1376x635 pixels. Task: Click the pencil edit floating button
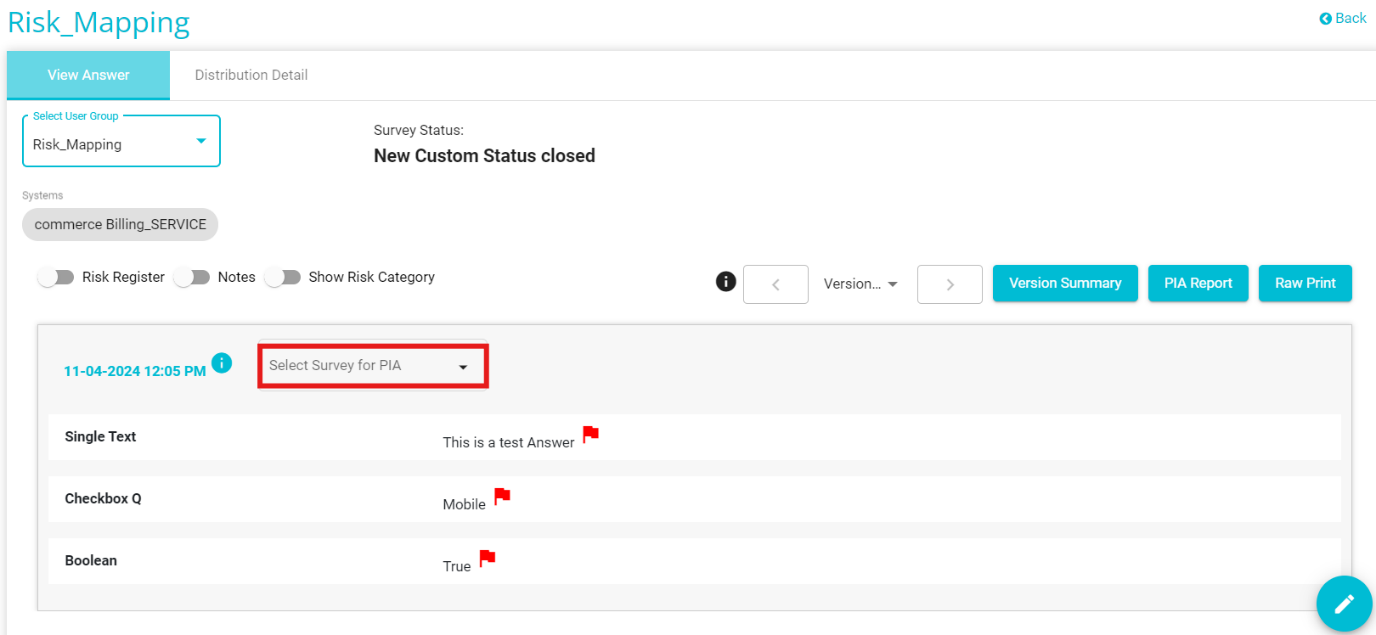[x=1344, y=604]
